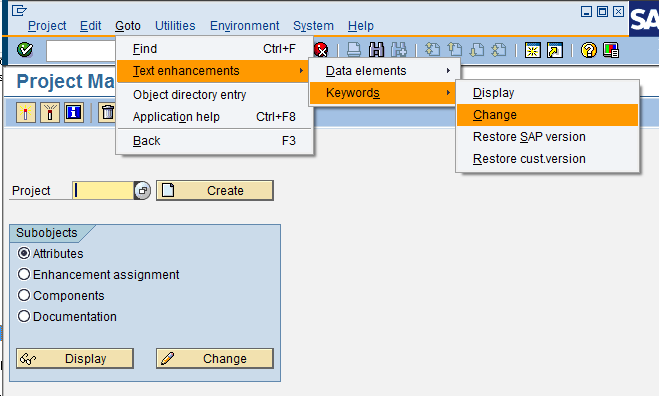This screenshot has height=396, width=659.
Task: Choose Find in the Goto menu
Action: [x=214, y=49]
